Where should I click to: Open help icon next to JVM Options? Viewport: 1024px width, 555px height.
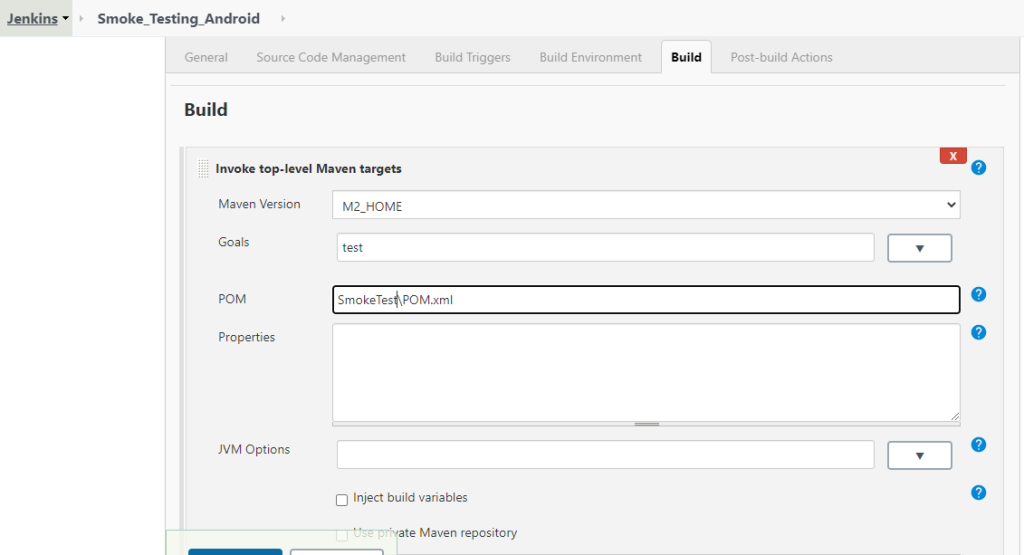point(978,445)
